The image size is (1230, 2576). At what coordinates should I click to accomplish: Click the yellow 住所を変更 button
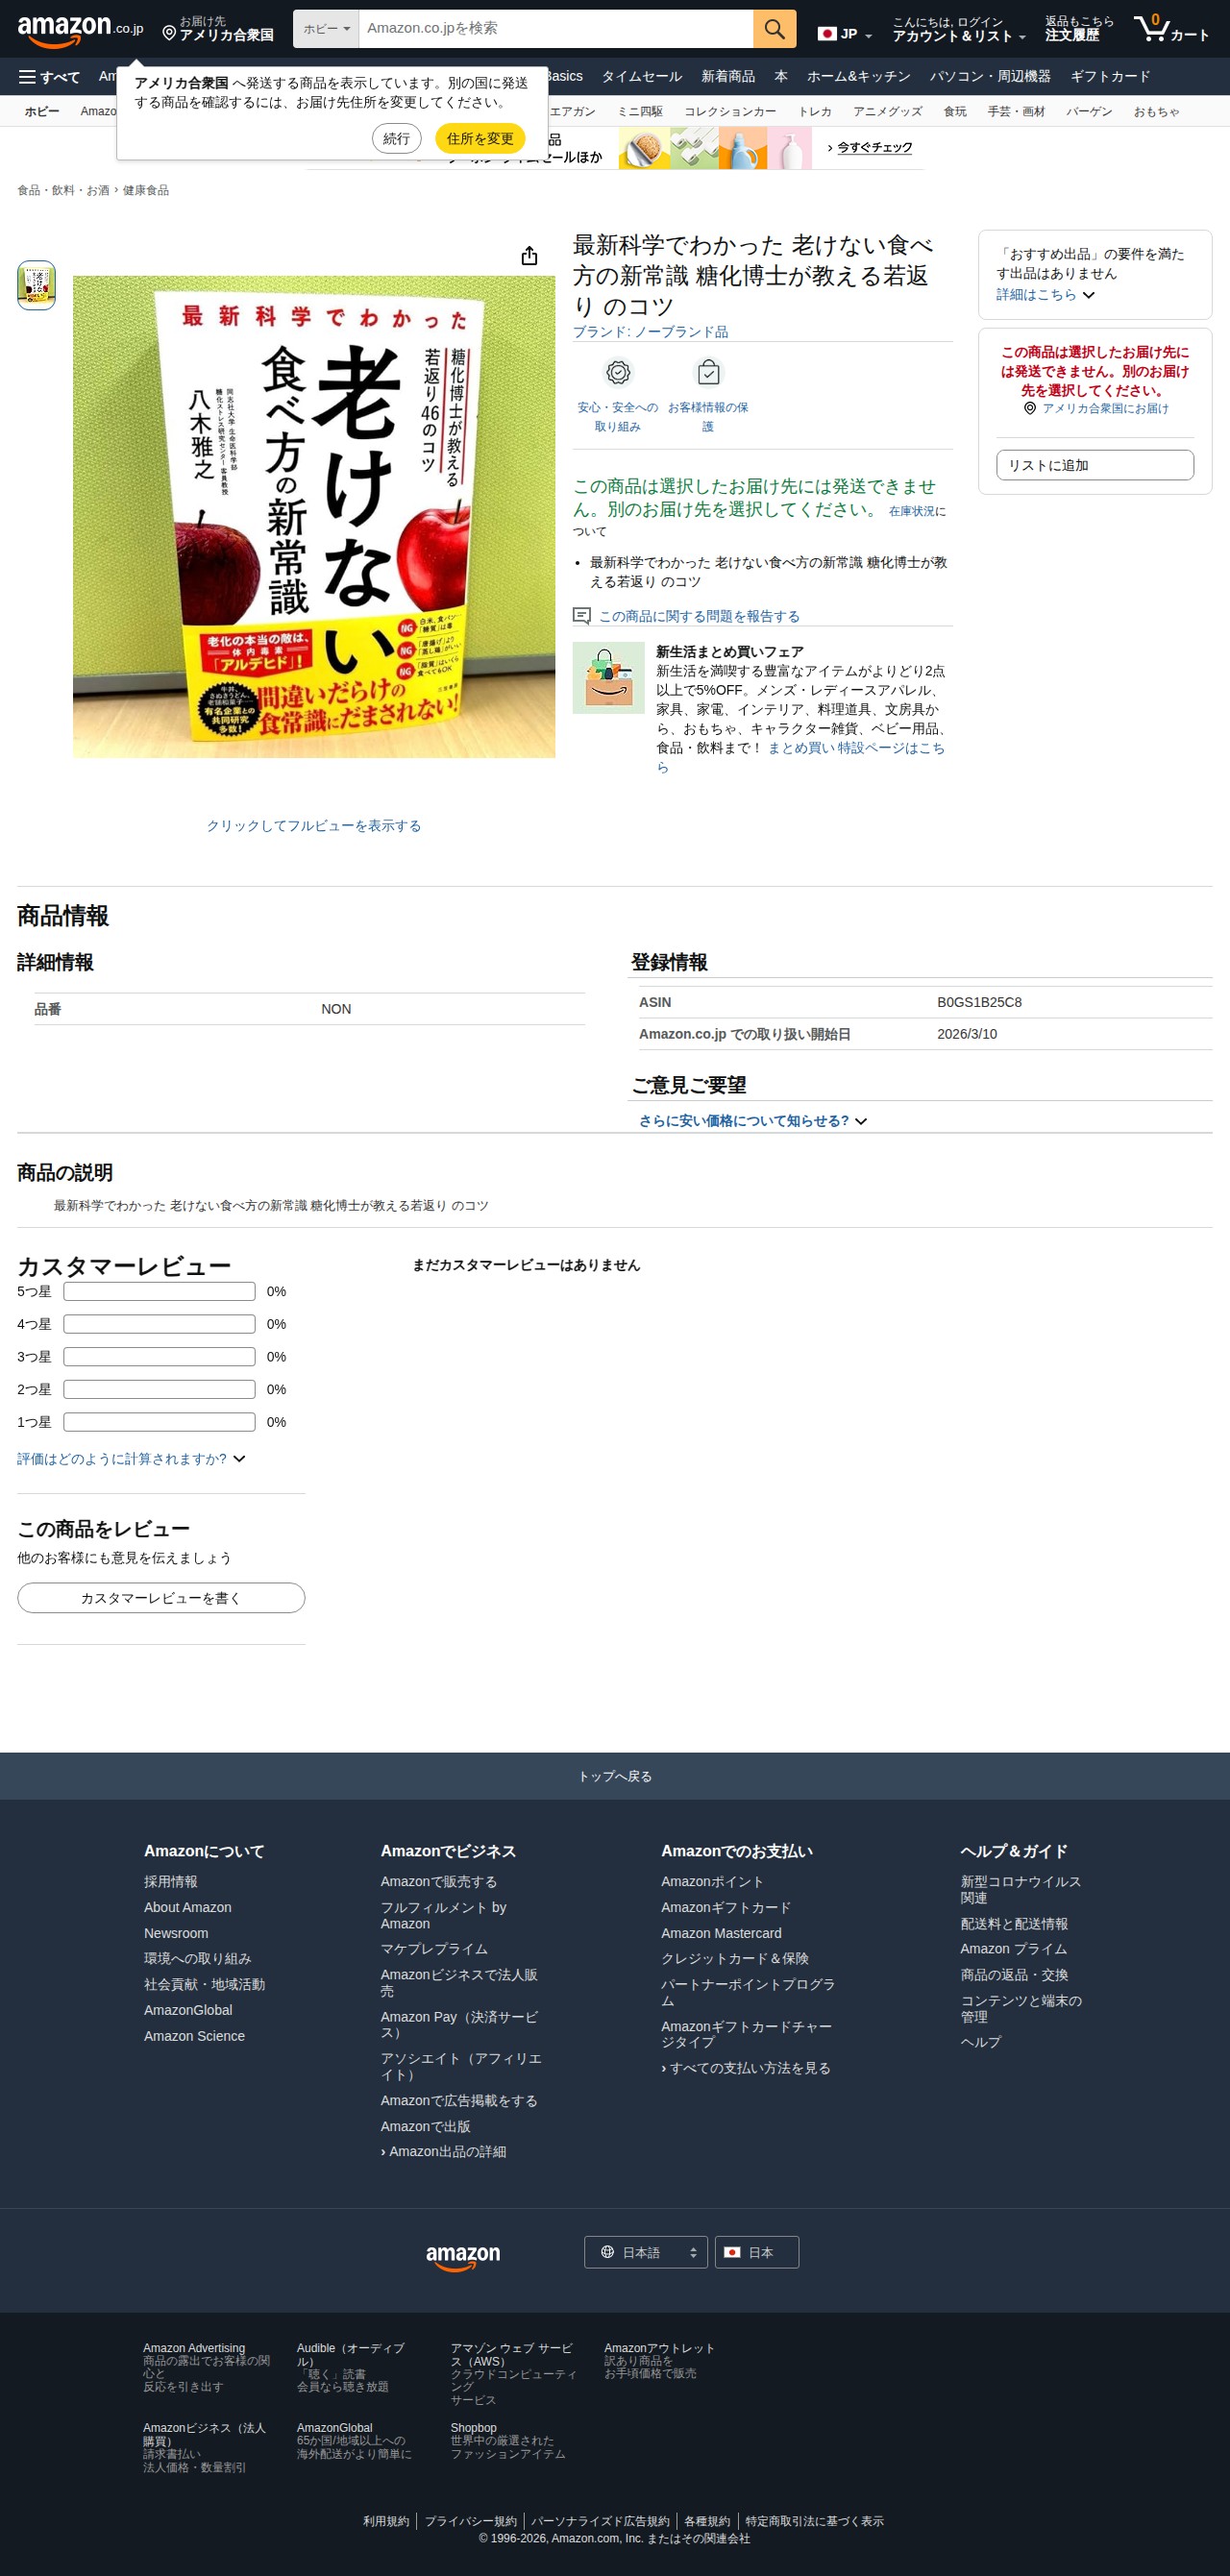tap(480, 138)
